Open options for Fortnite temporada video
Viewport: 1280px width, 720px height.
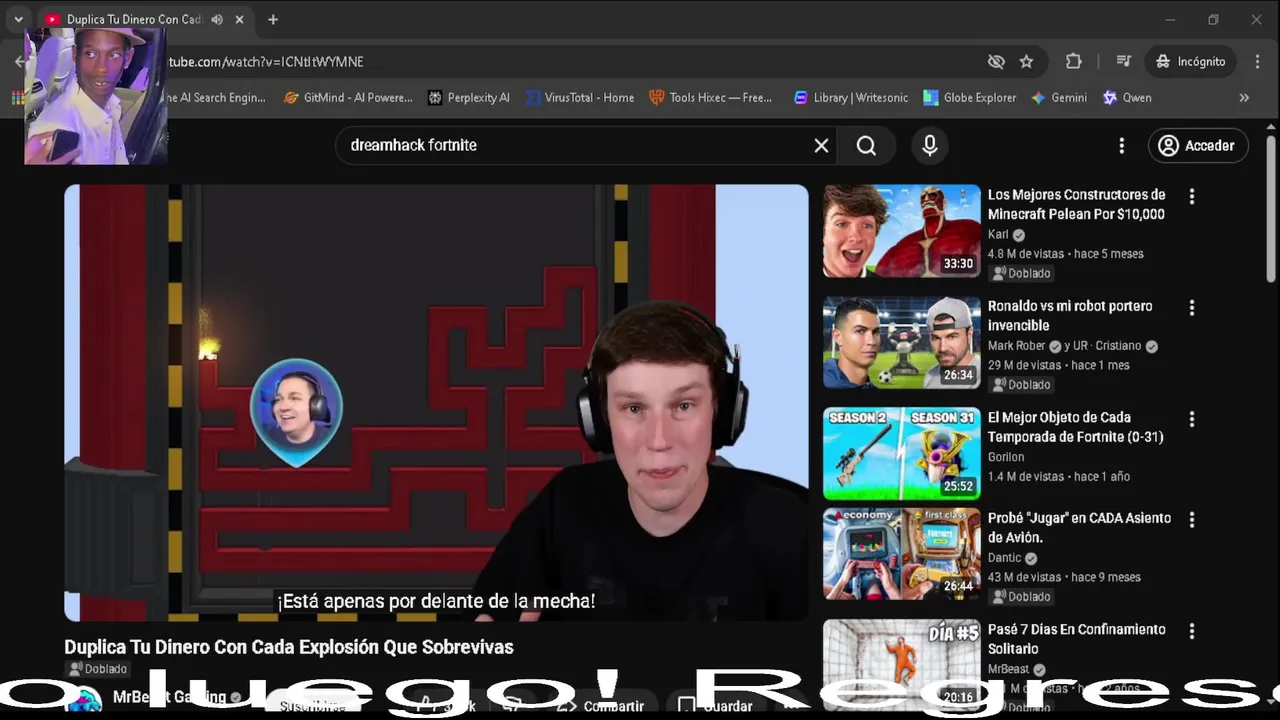point(1191,419)
